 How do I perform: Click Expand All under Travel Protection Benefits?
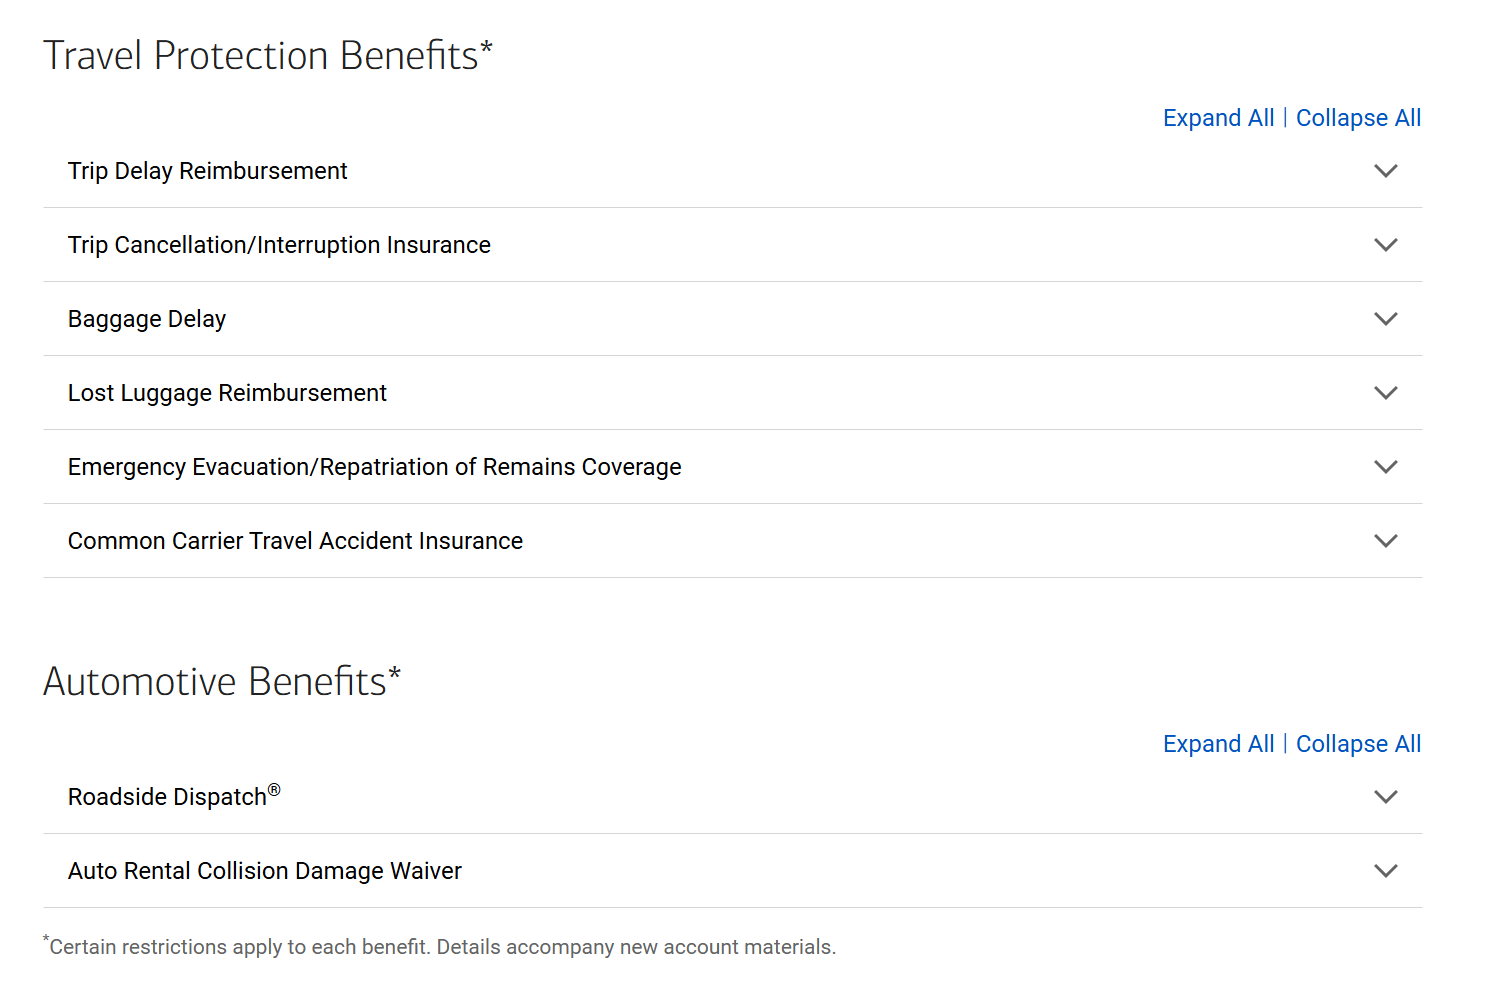coord(1218,118)
